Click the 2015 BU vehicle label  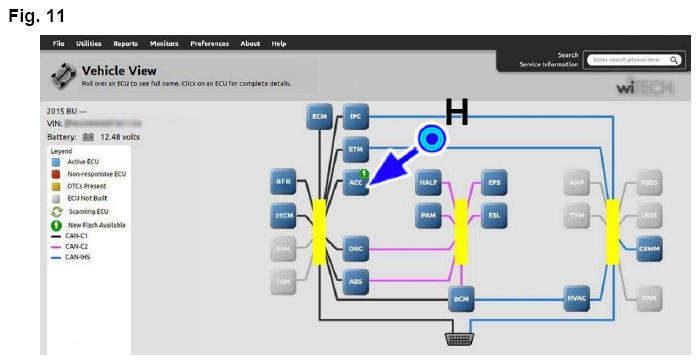pos(66,111)
